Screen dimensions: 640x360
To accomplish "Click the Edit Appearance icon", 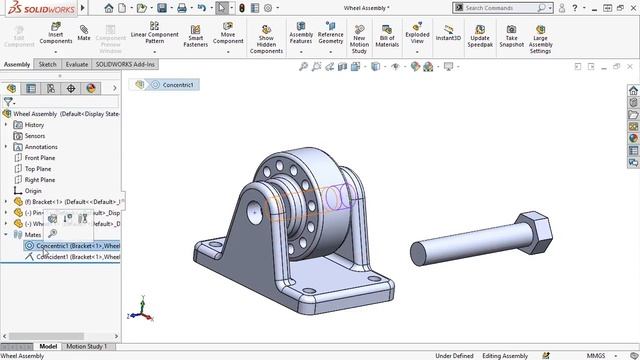I will pos(415,67).
